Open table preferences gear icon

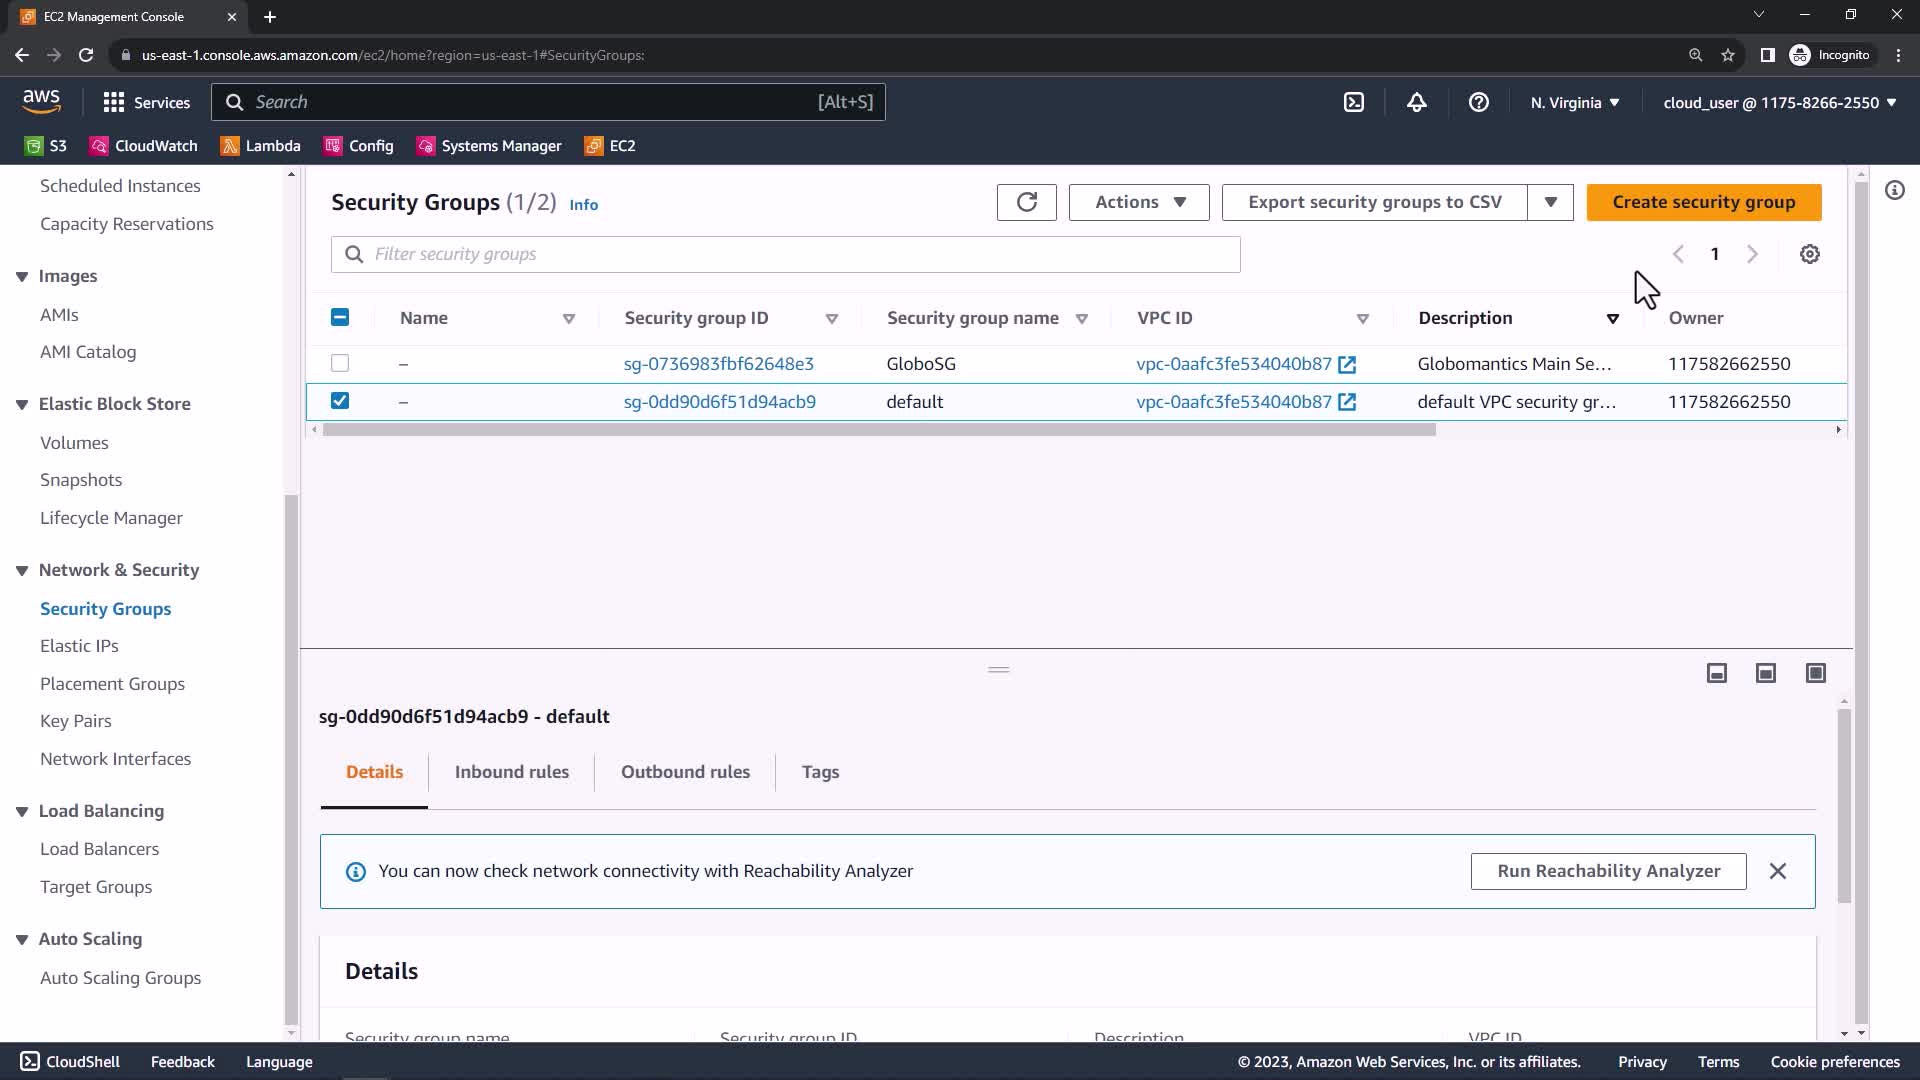pyautogui.click(x=1809, y=254)
